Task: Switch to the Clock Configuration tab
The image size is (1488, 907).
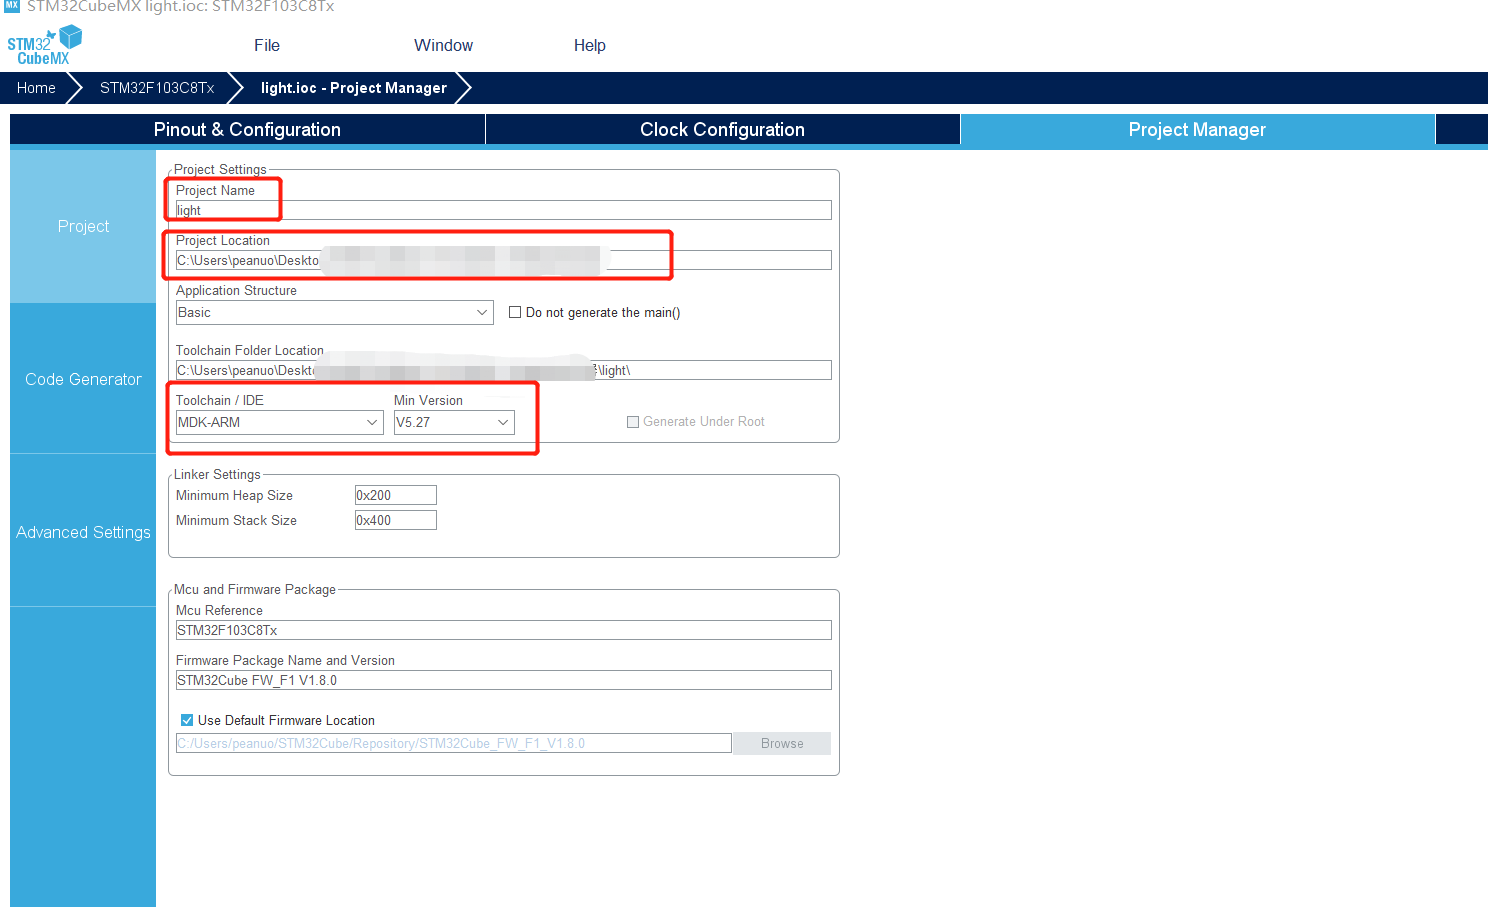Action: point(722,129)
